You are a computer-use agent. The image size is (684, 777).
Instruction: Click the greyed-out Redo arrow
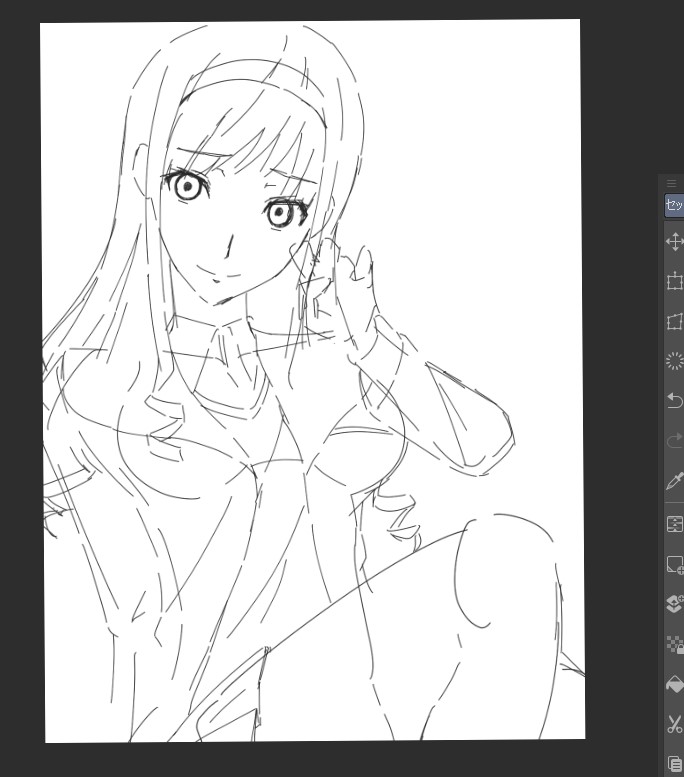point(675,440)
